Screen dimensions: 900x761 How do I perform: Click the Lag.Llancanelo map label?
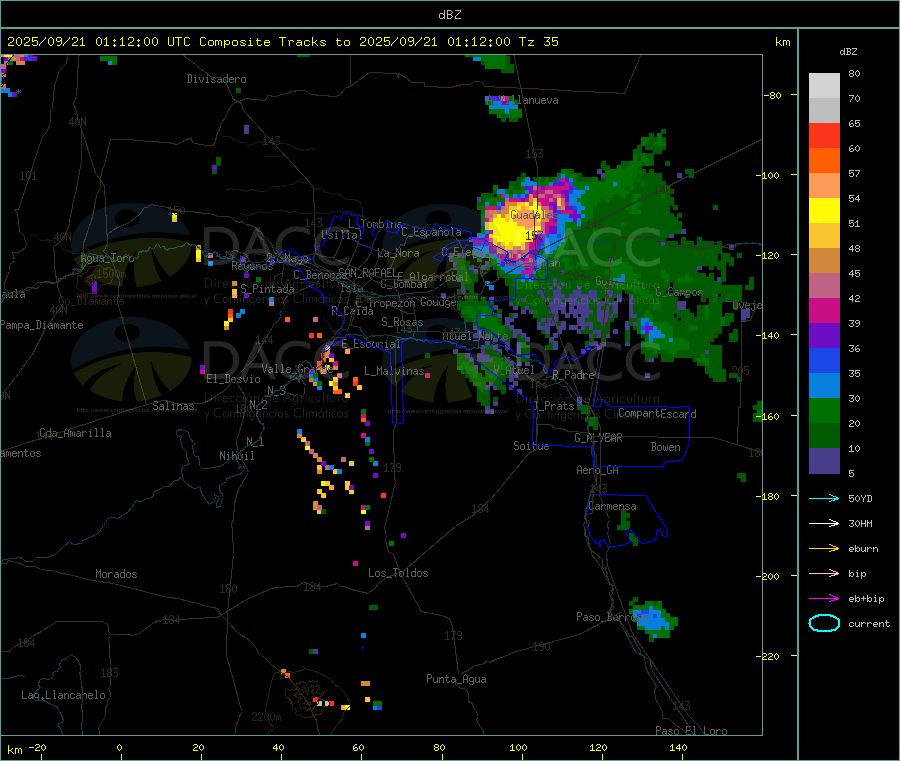(x=63, y=695)
